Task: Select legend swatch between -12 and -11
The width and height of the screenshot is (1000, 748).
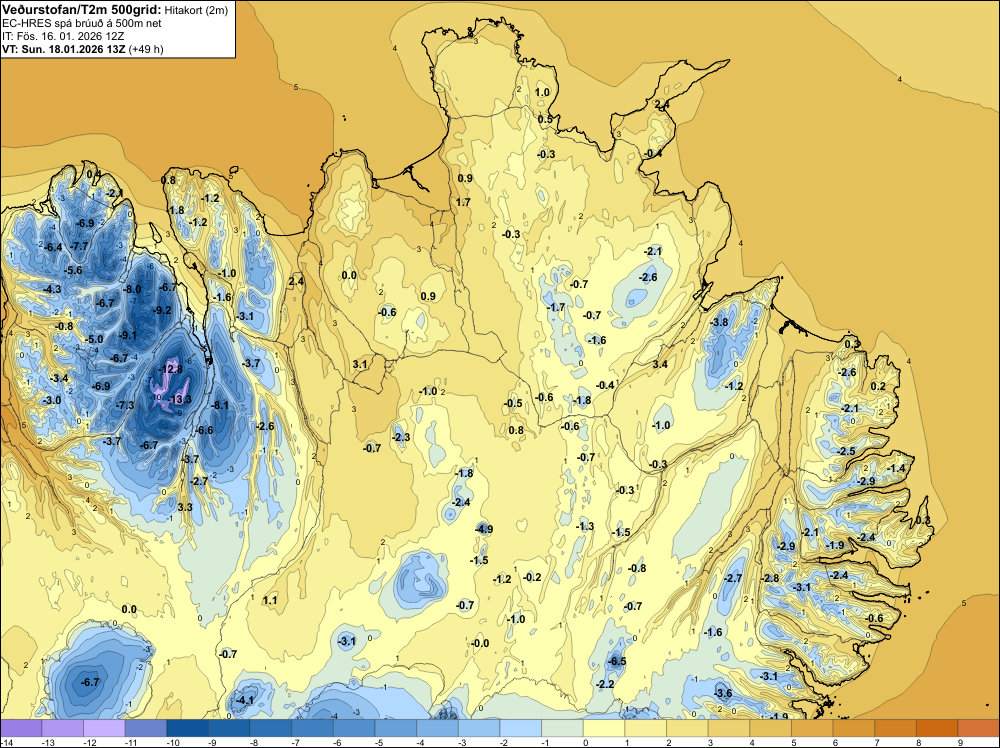Action: click(105, 728)
